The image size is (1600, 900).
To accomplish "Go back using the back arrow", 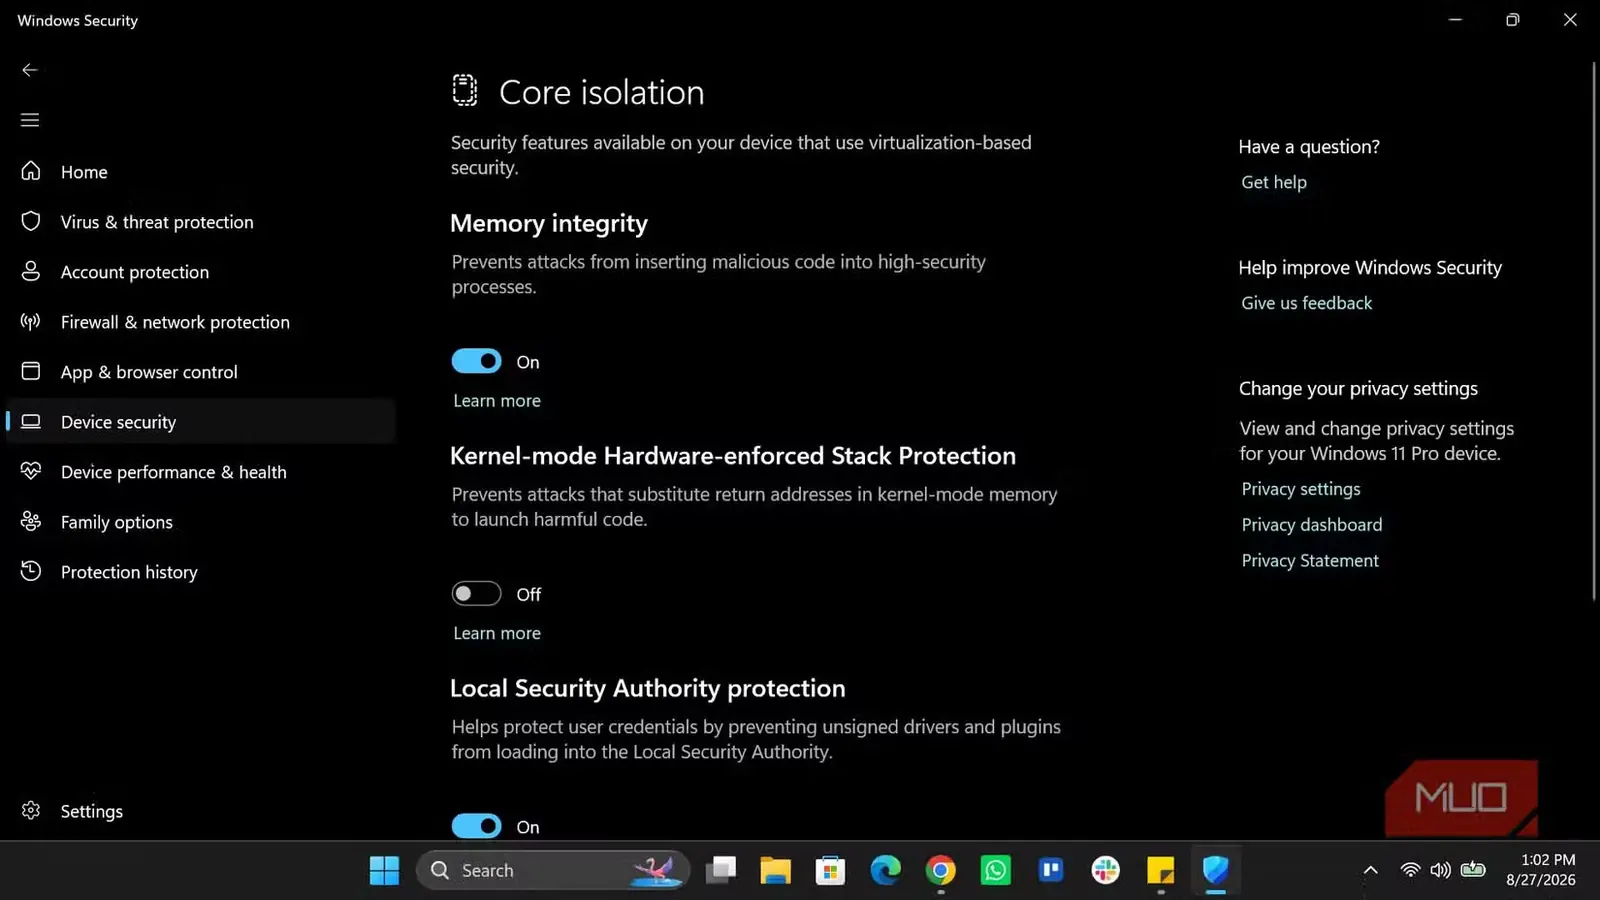I will pyautogui.click(x=30, y=70).
